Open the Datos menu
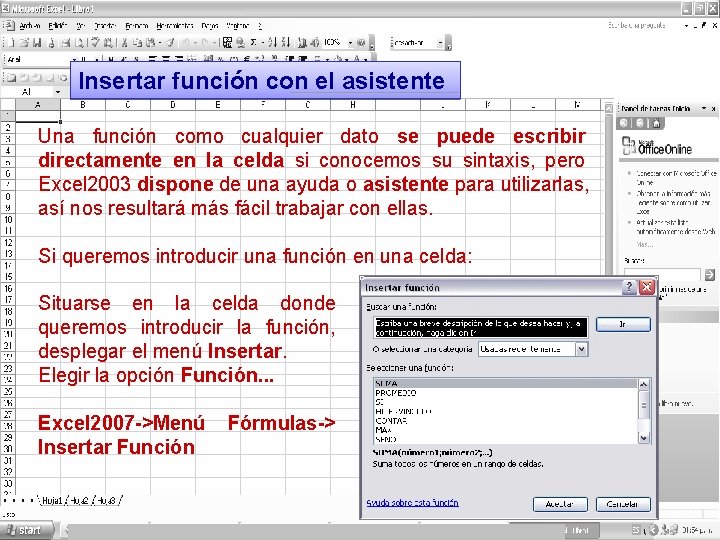This screenshot has height=540, width=720. click(210, 26)
